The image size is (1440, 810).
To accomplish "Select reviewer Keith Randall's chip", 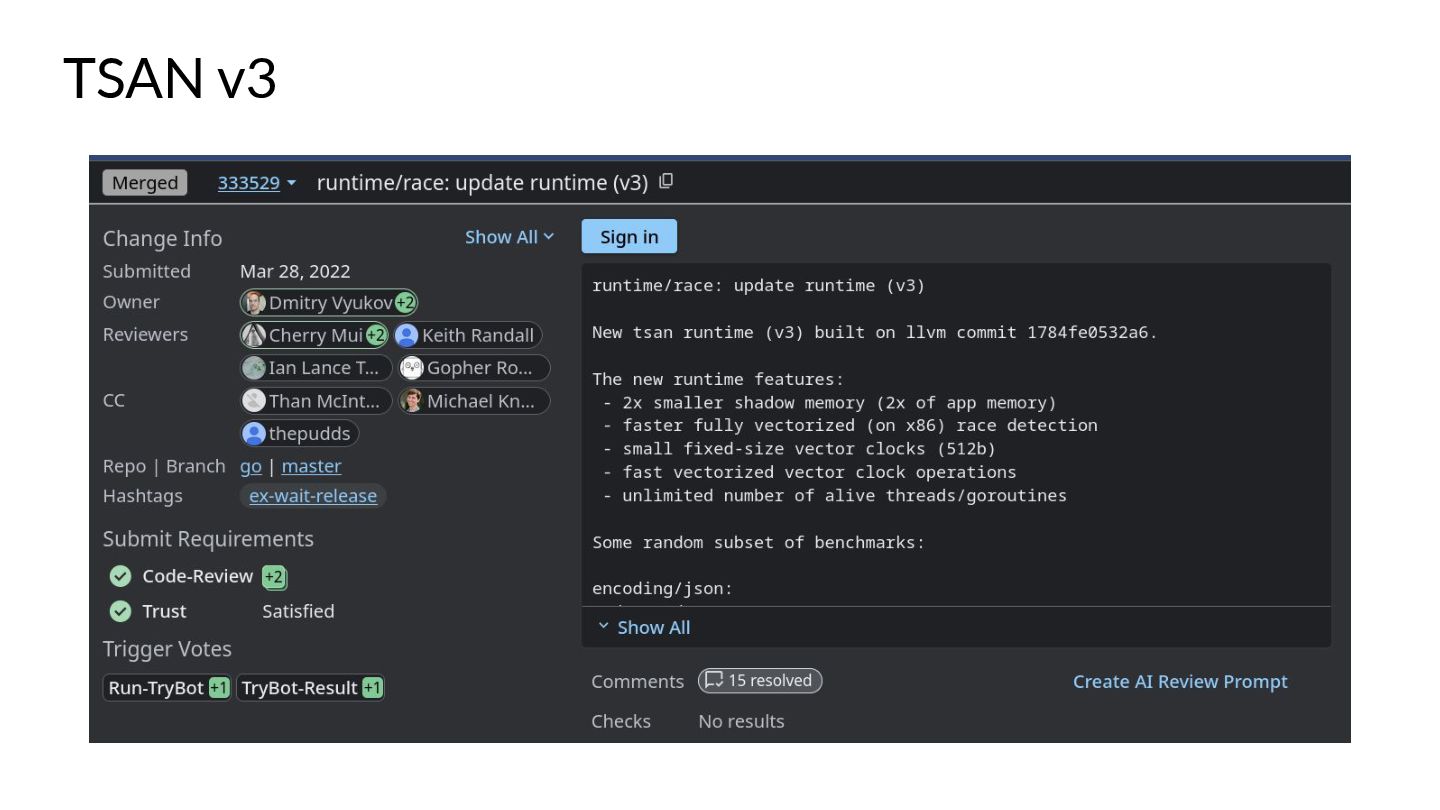I will click(467, 335).
